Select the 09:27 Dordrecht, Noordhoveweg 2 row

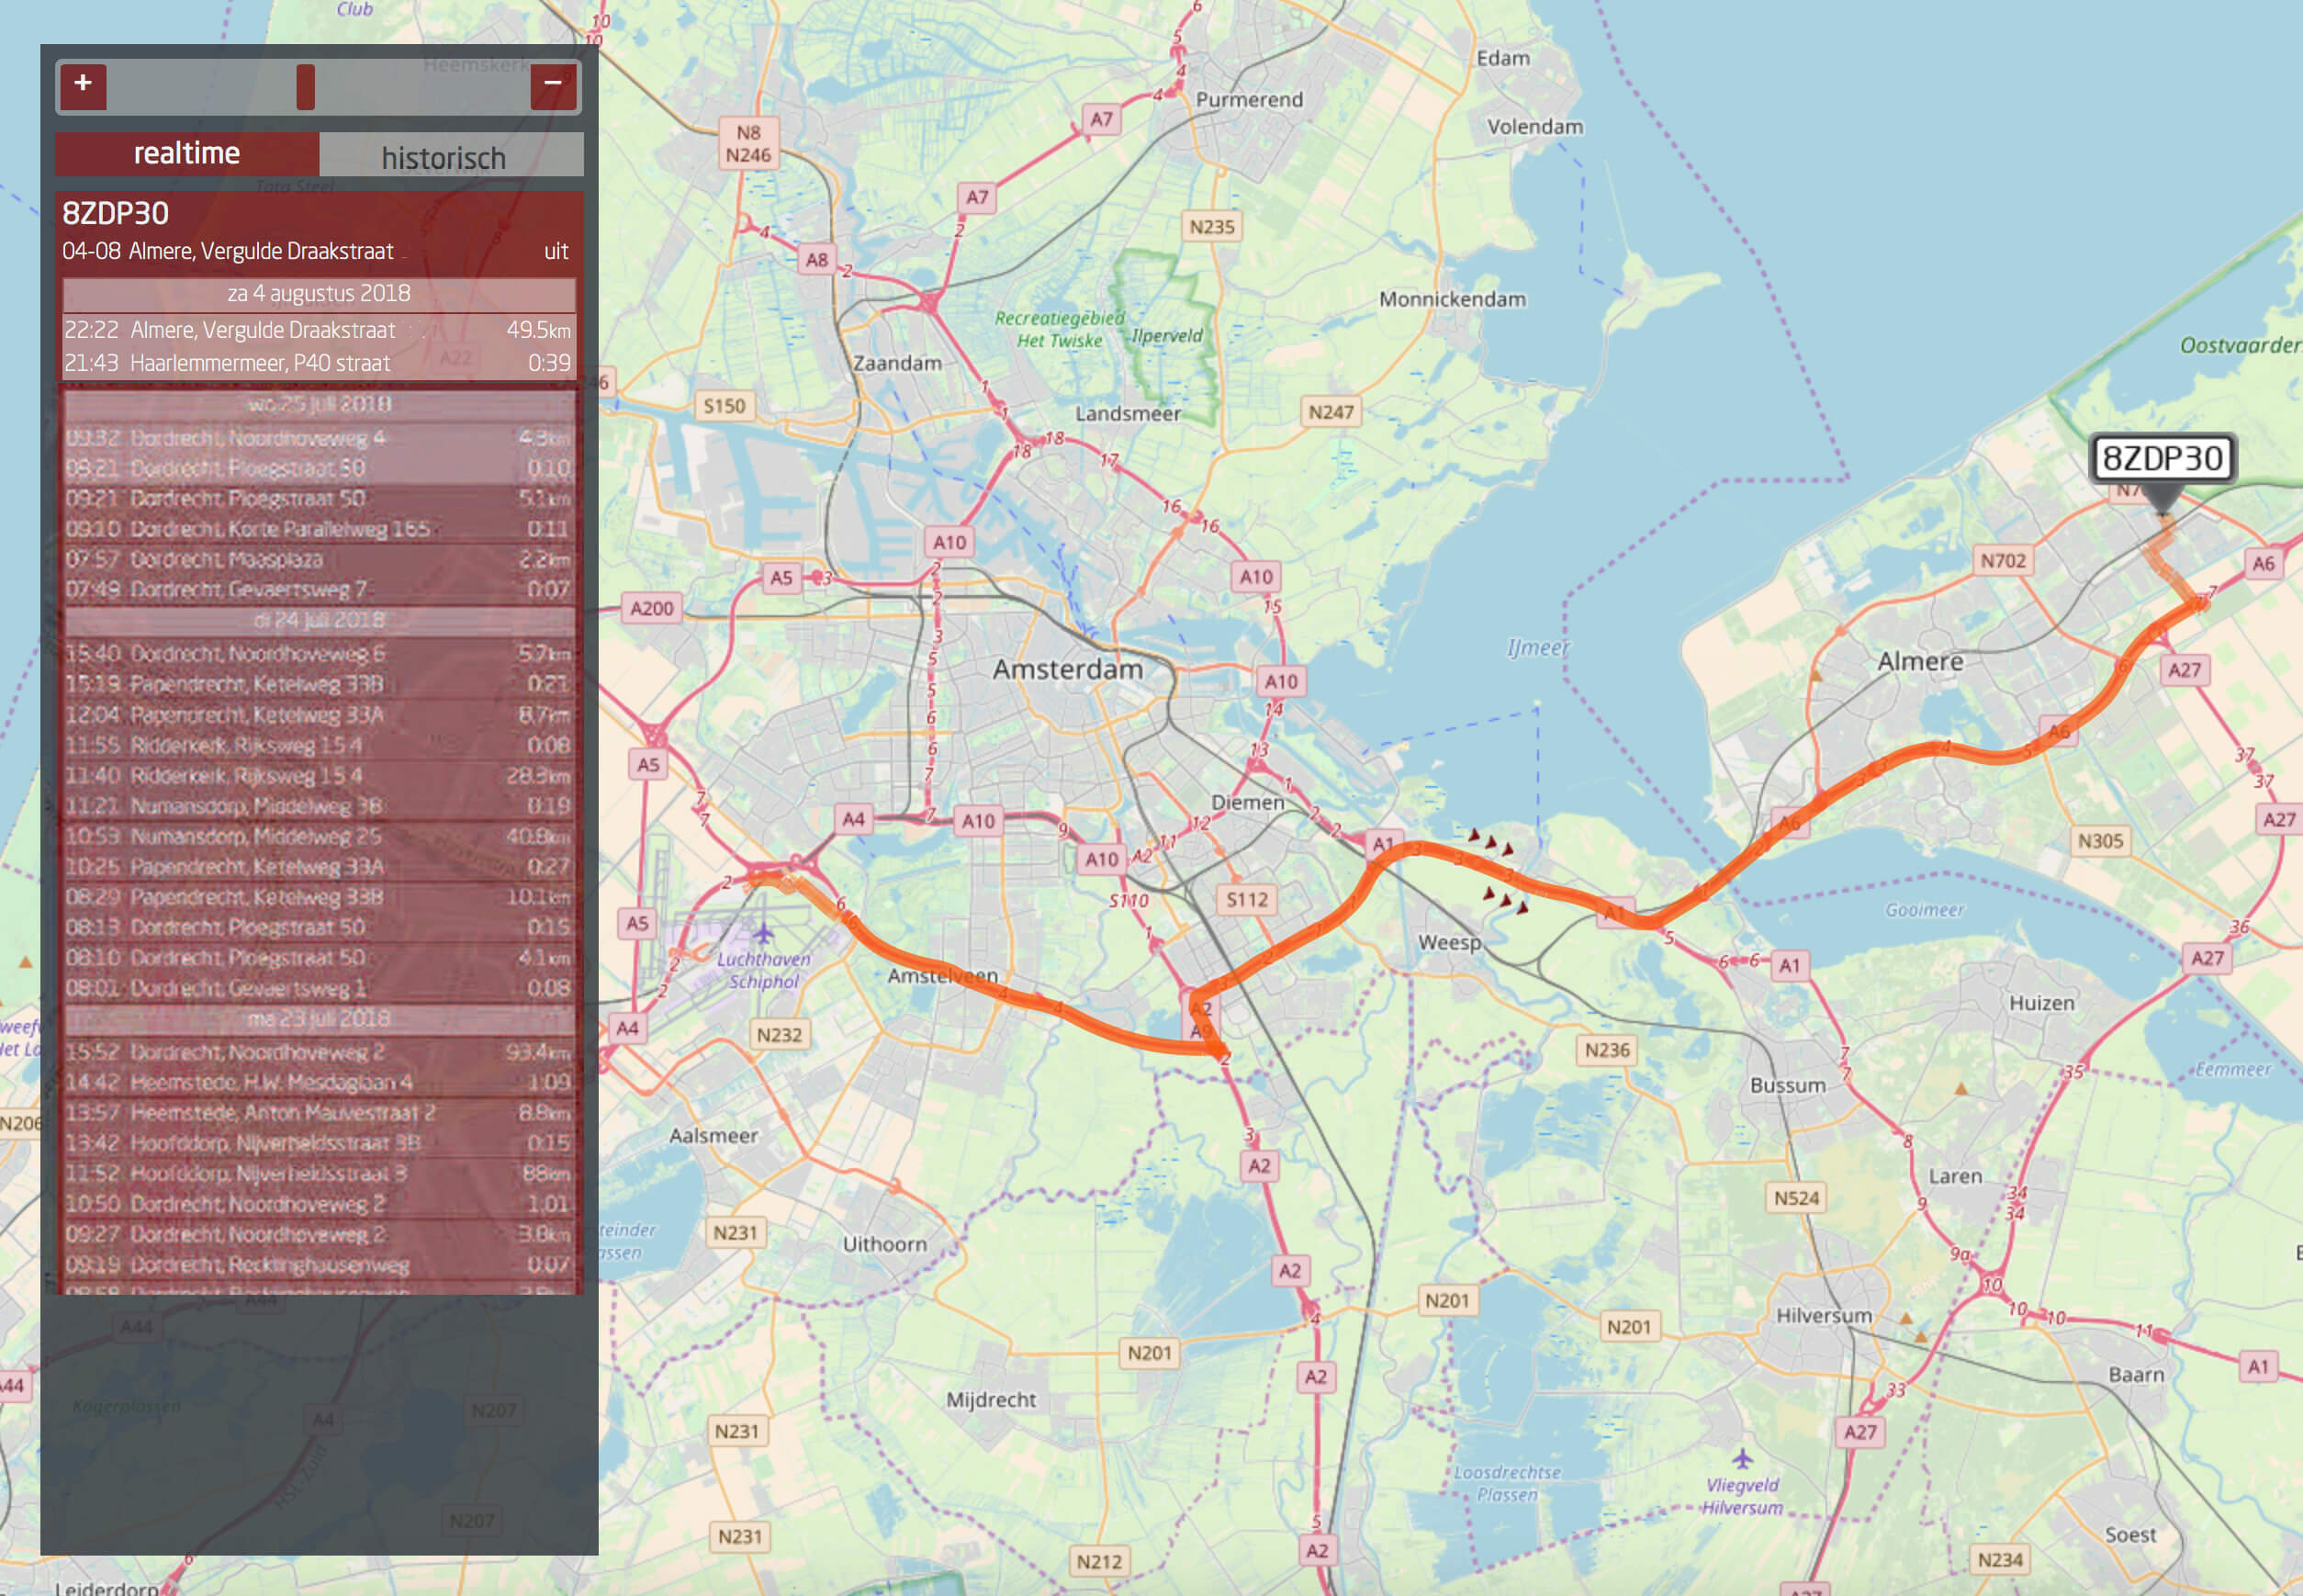point(319,1234)
